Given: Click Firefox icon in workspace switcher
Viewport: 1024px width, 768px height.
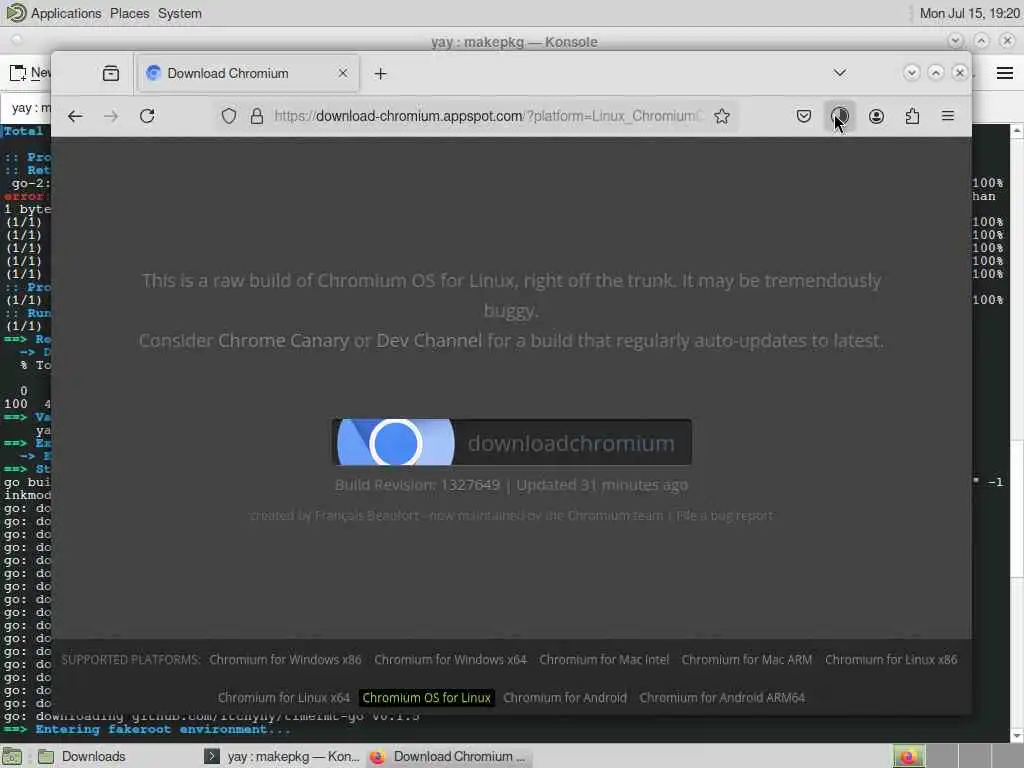Looking at the screenshot, I should pyautogui.click(x=908, y=757).
